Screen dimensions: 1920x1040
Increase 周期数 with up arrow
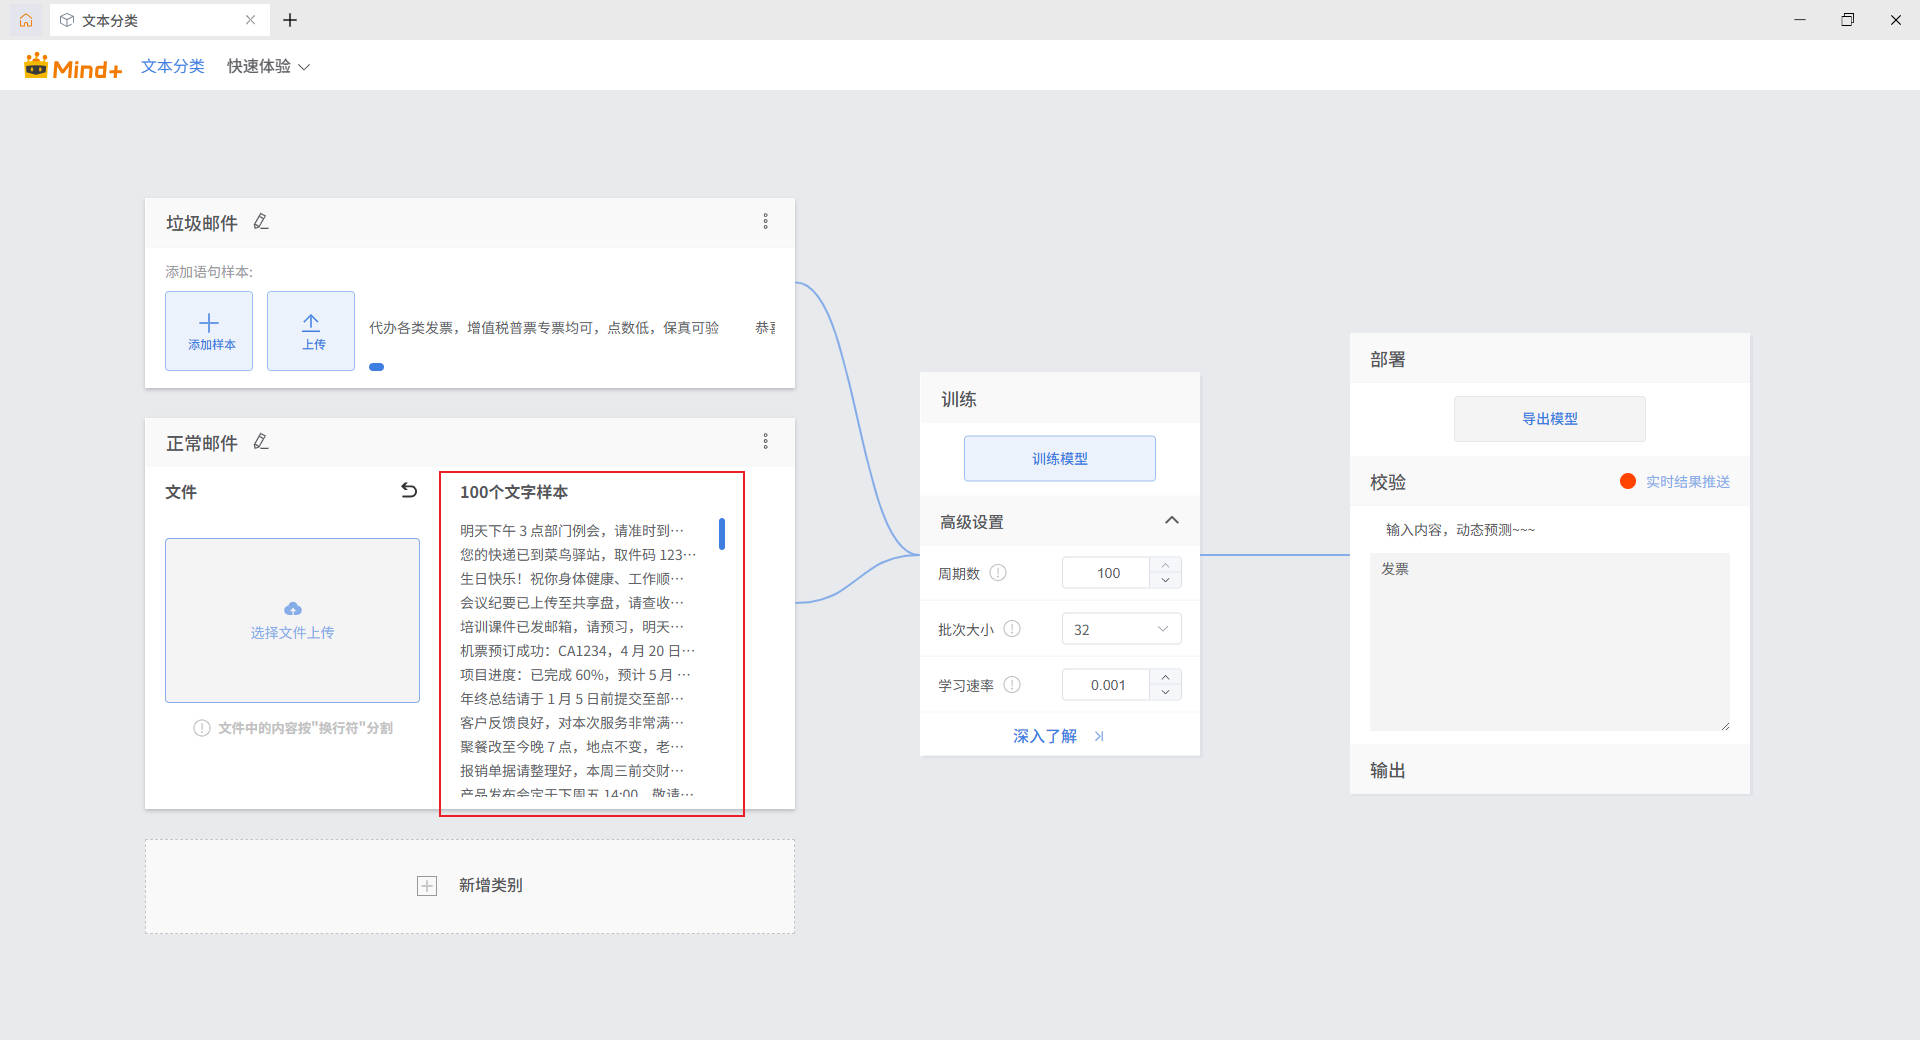[1165, 566]
